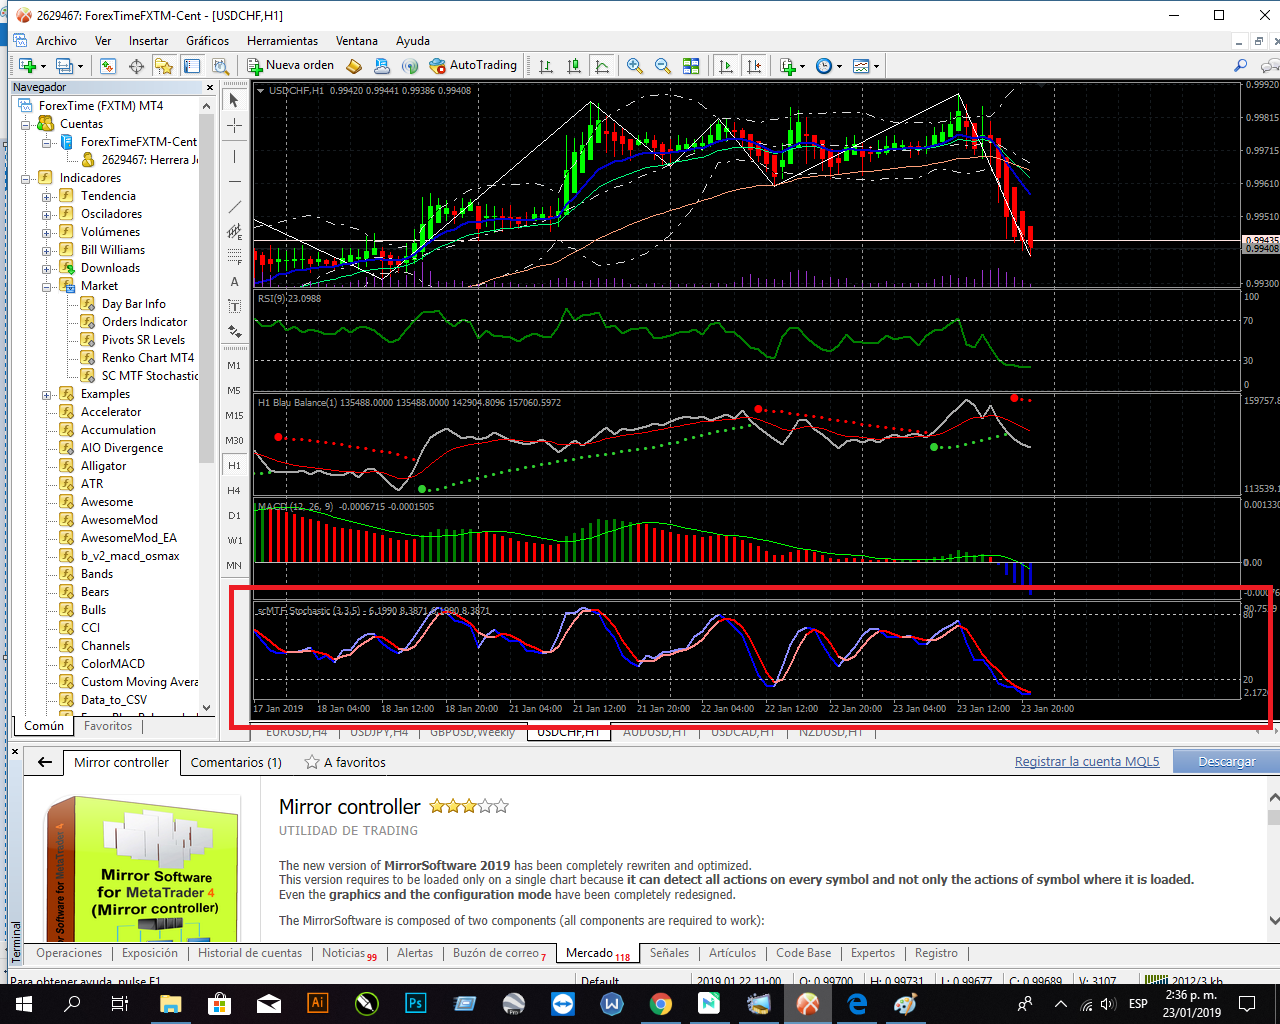Open the Noticias terminal tab

tap(349, 954)
